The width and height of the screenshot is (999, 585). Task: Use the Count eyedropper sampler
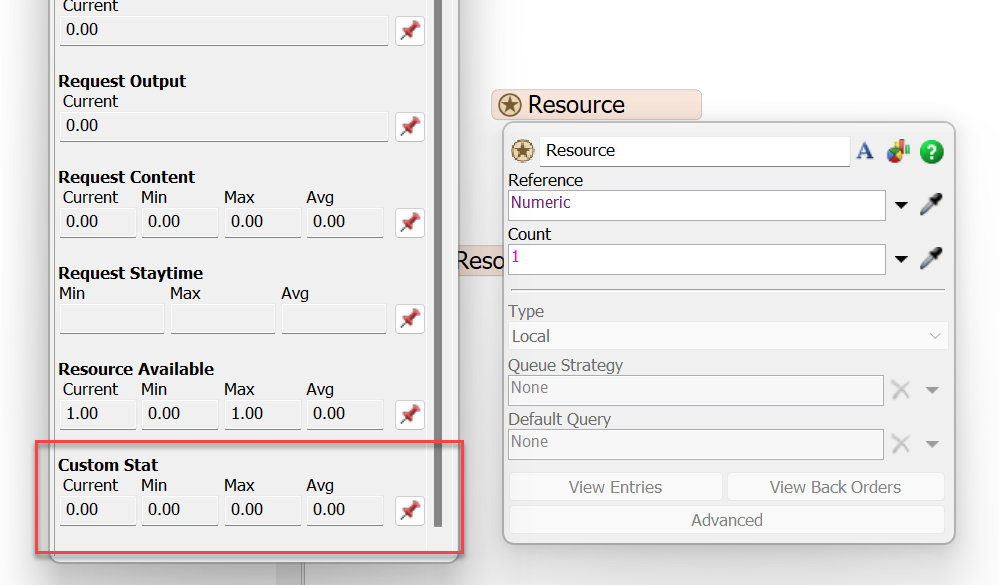[931, 259]
